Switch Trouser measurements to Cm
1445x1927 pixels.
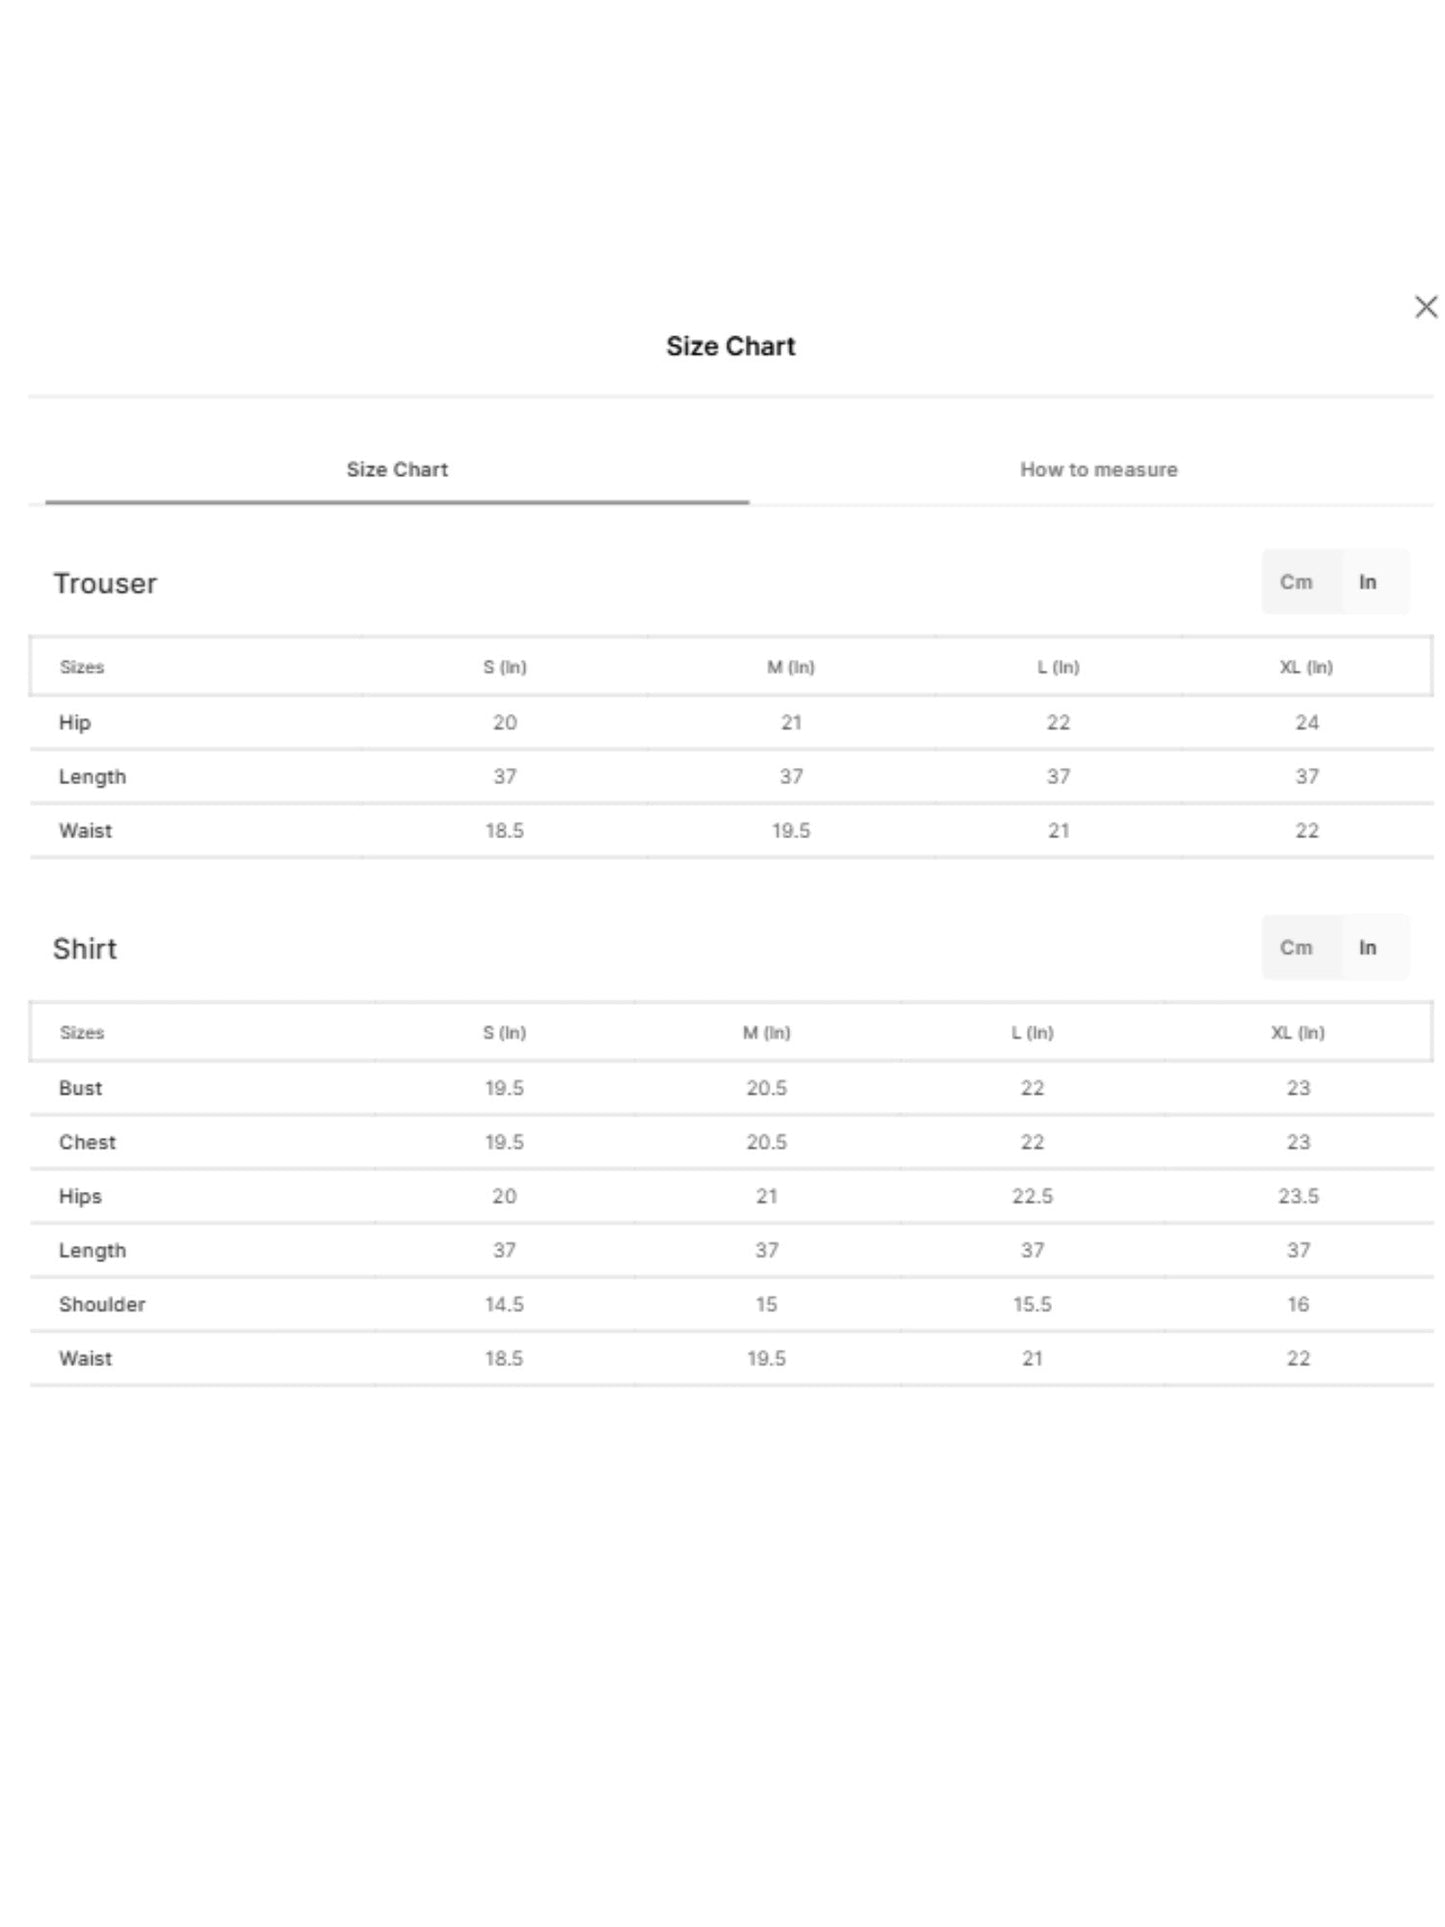coord(1296,582)
